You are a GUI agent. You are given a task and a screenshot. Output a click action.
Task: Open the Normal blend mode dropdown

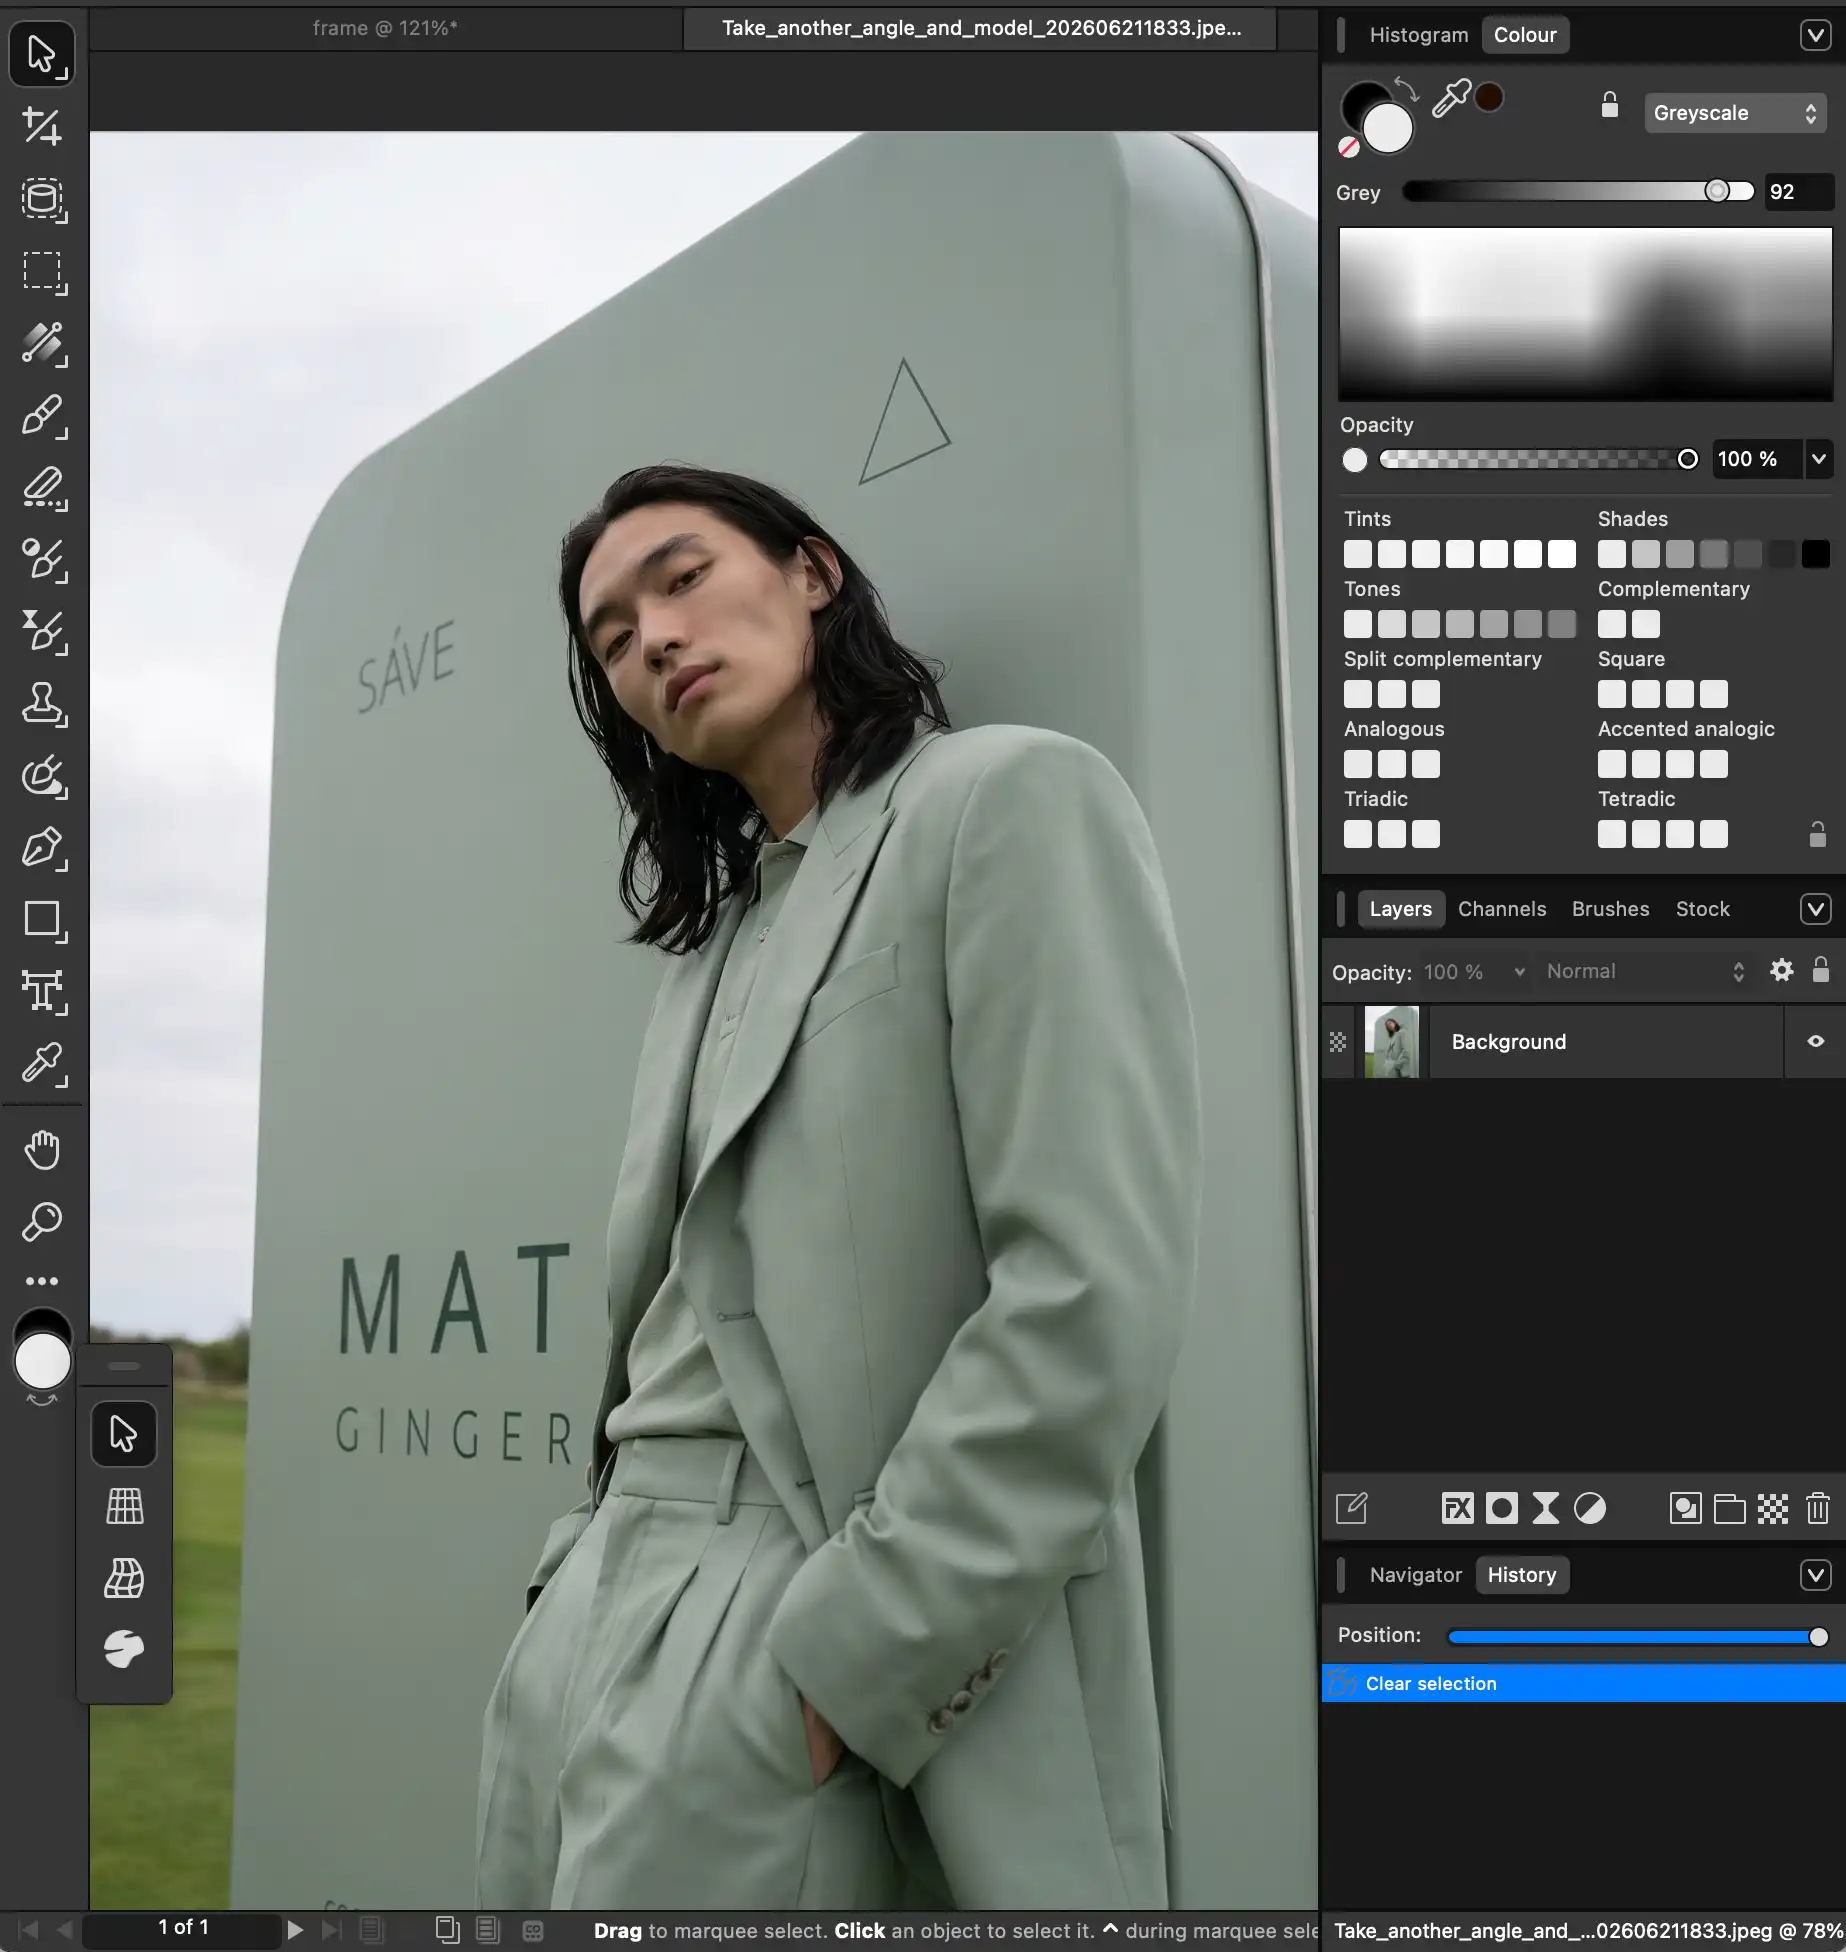[1645, 972]
